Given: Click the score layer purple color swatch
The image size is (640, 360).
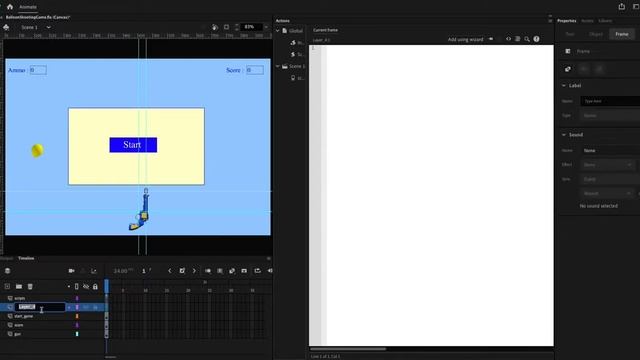Looking at the screenshot, I should (x=77, y=325).
